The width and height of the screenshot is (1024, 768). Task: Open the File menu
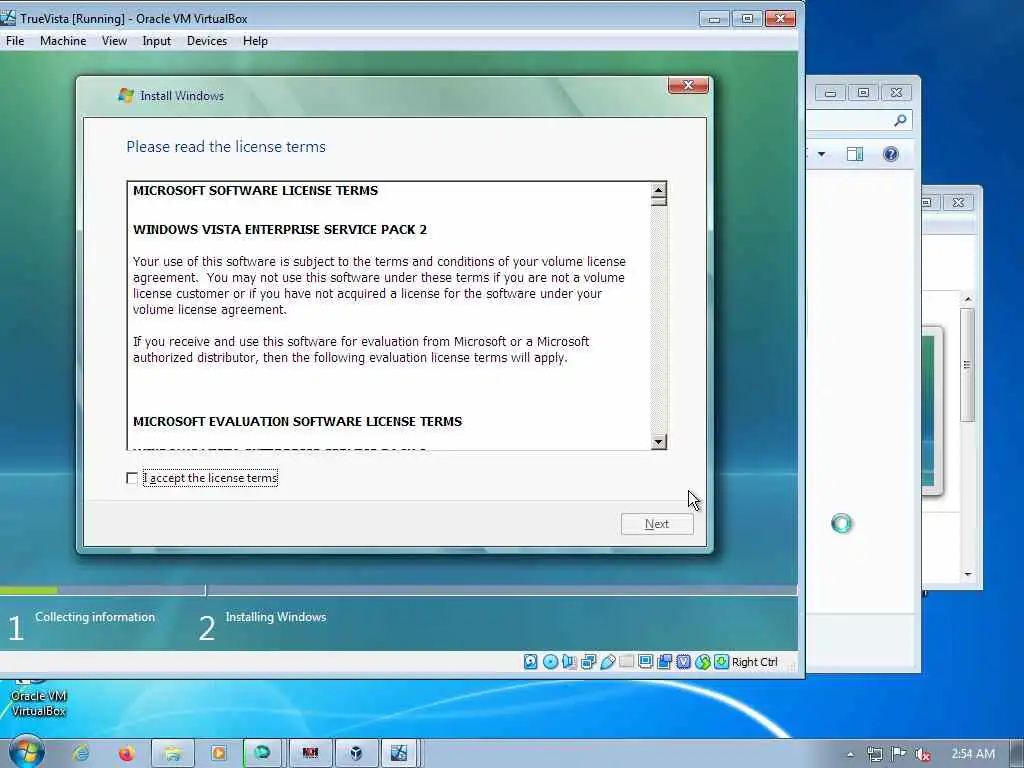[15, 40]
